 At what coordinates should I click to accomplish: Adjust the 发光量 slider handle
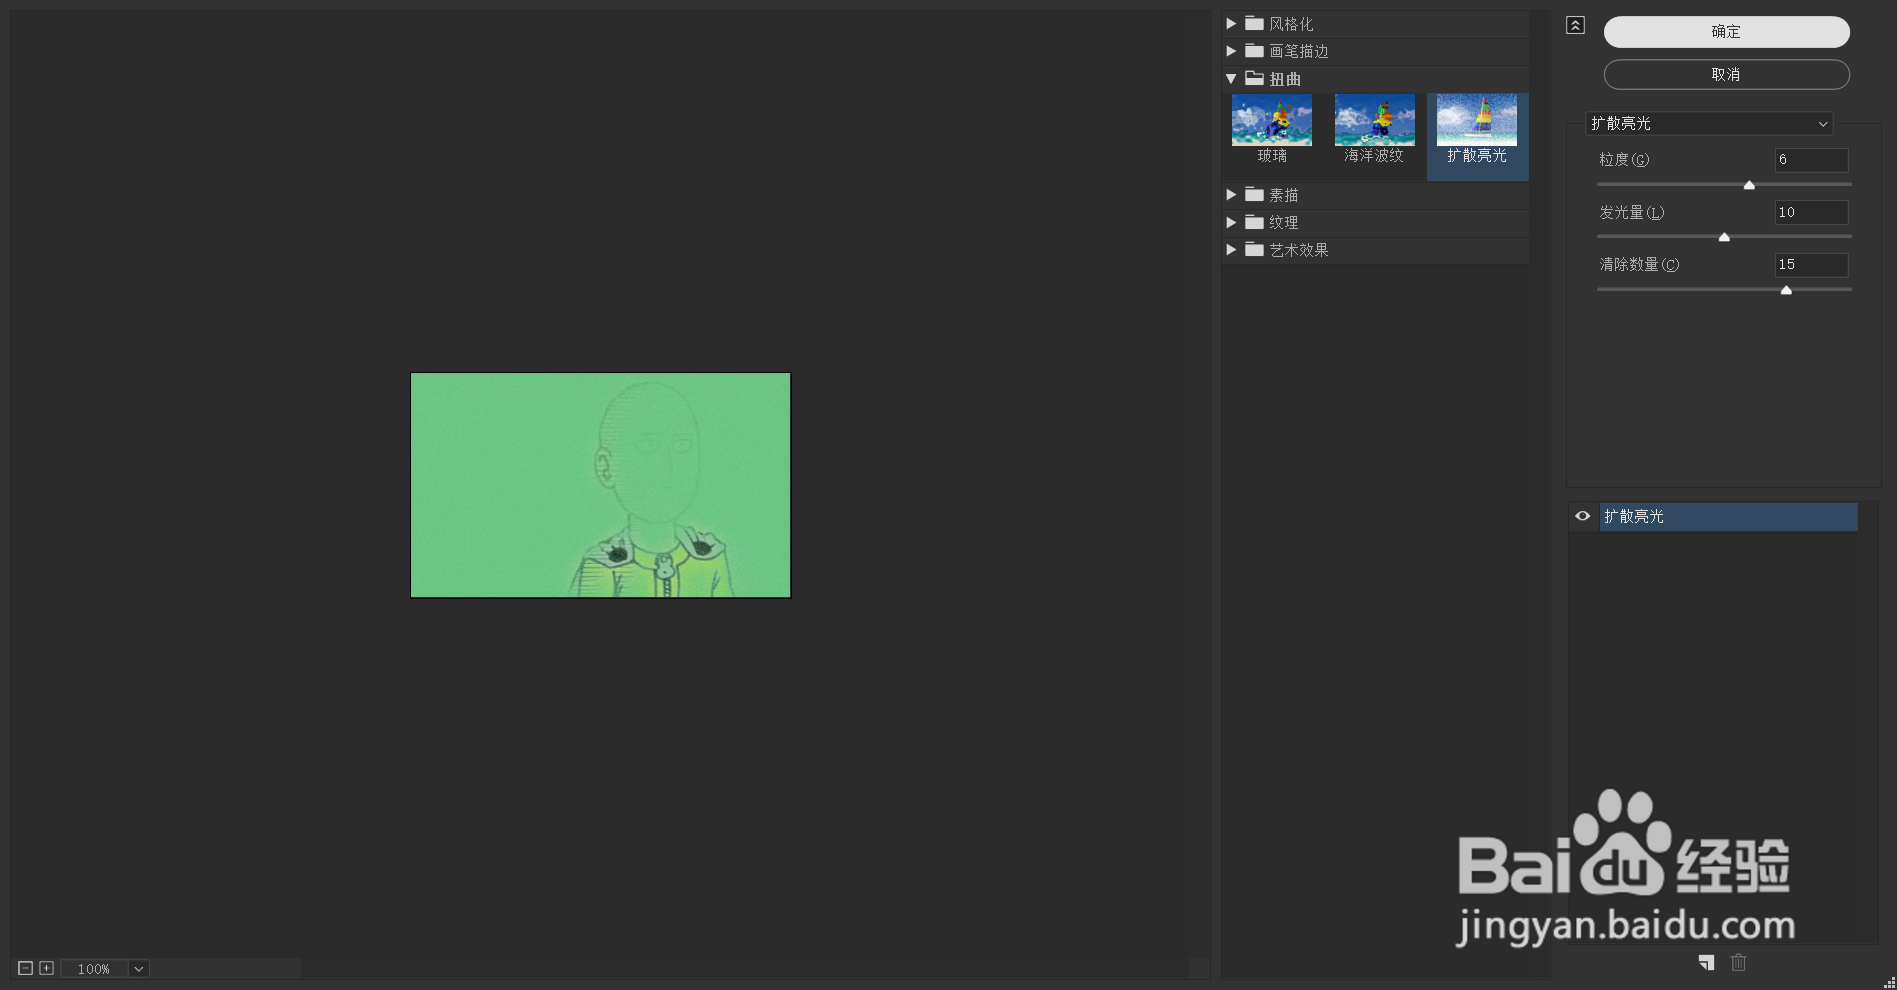[1724, 237]
